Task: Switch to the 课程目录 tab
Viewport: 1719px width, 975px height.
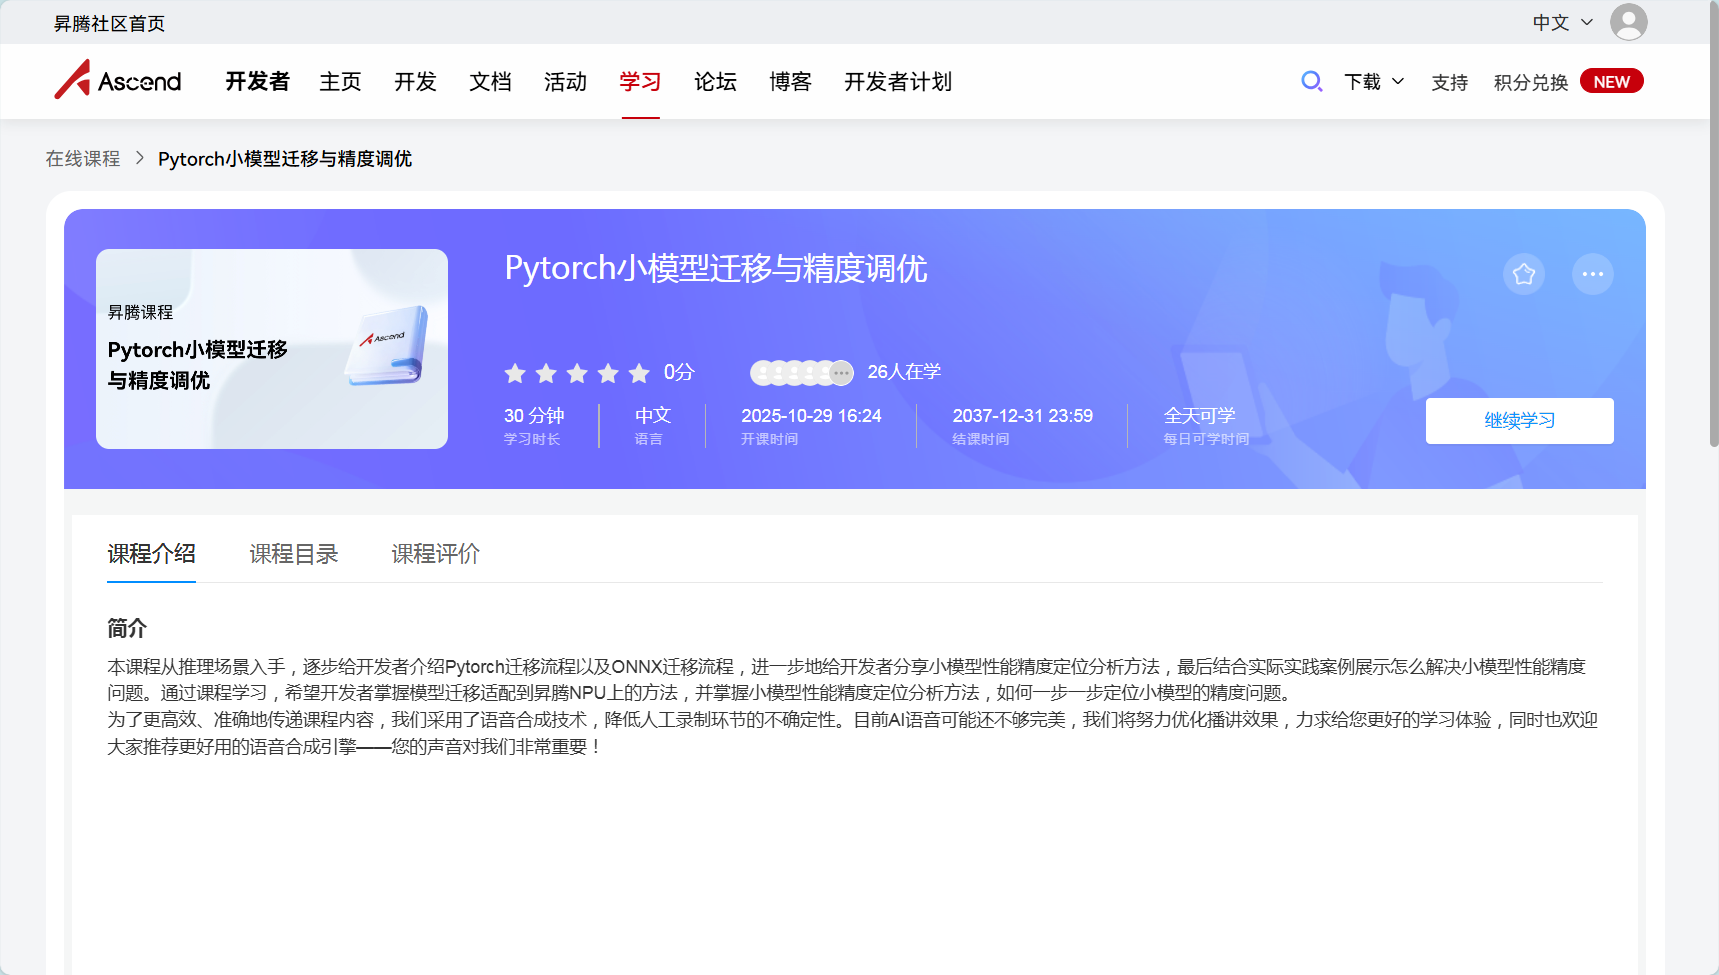Action: tap(293, 553)
